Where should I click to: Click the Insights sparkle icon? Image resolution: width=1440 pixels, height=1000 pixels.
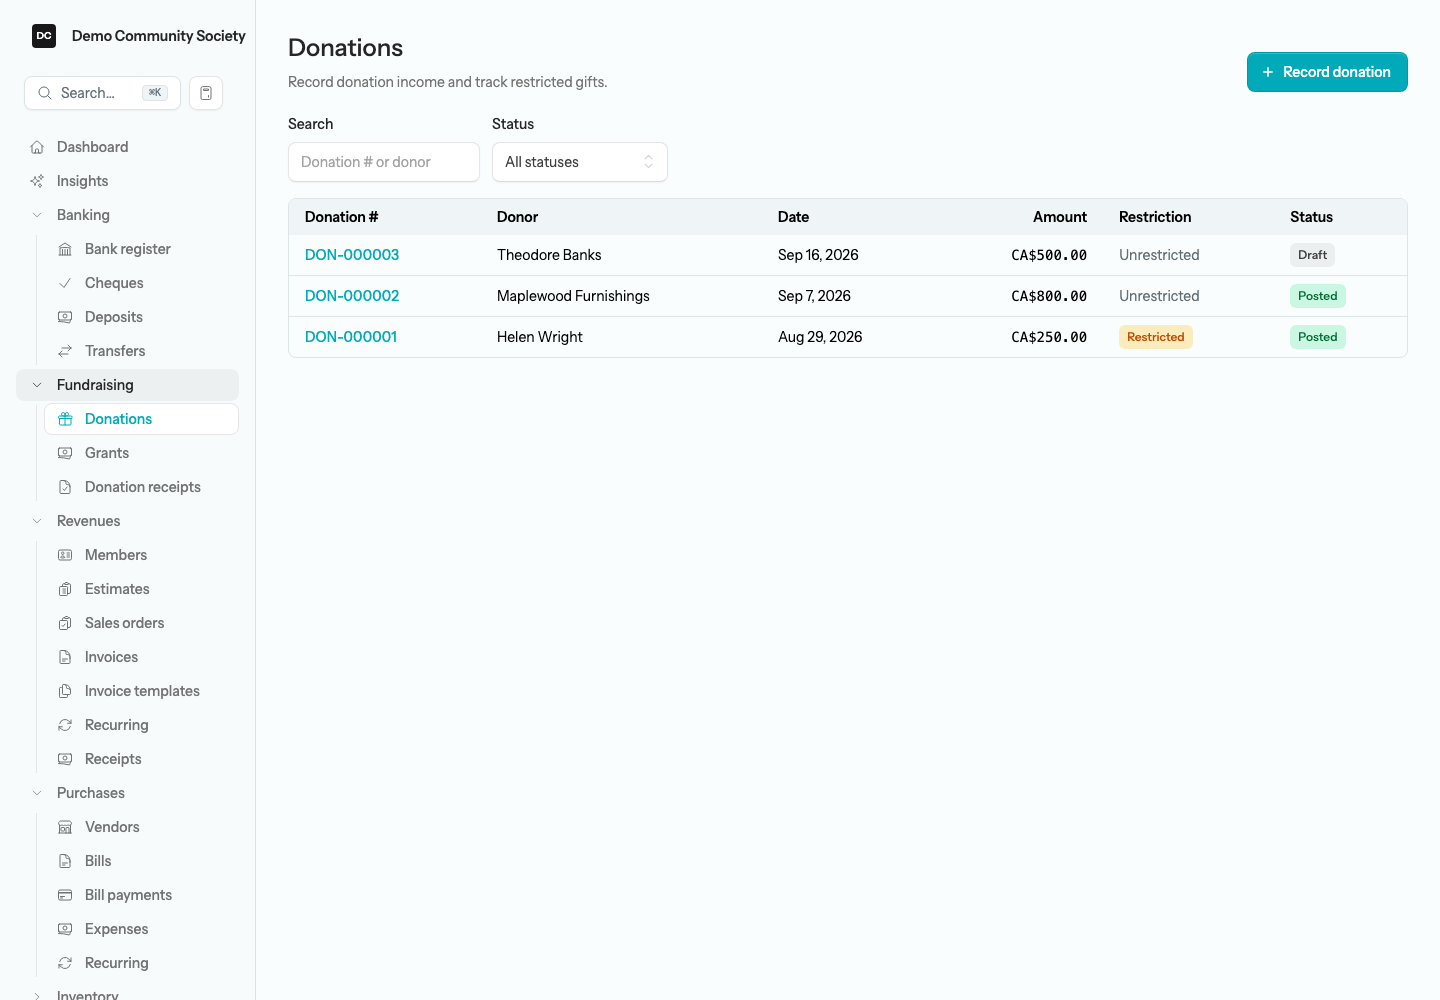point(37,181)
